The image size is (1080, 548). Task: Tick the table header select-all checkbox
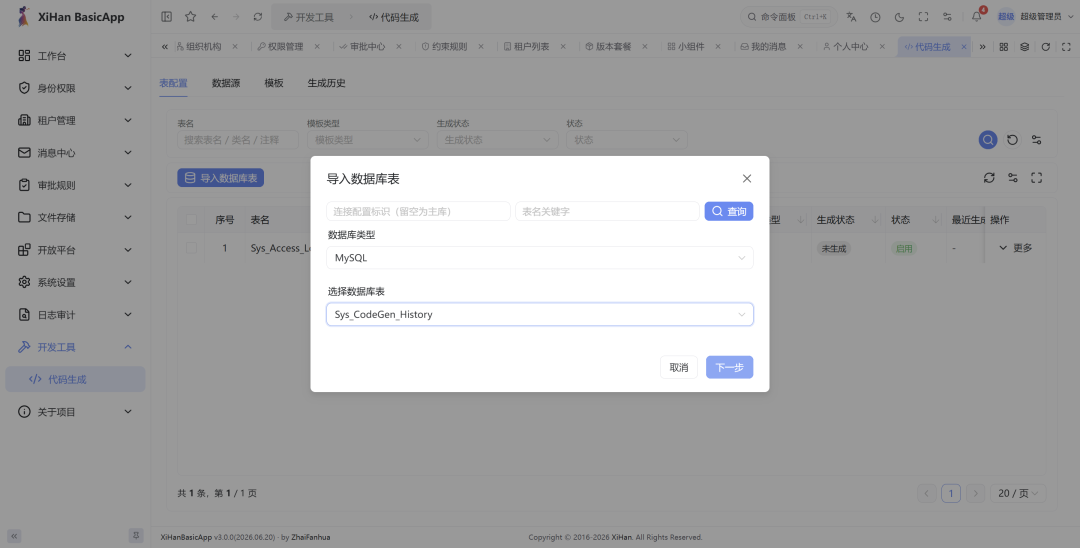tap(191, 220)
